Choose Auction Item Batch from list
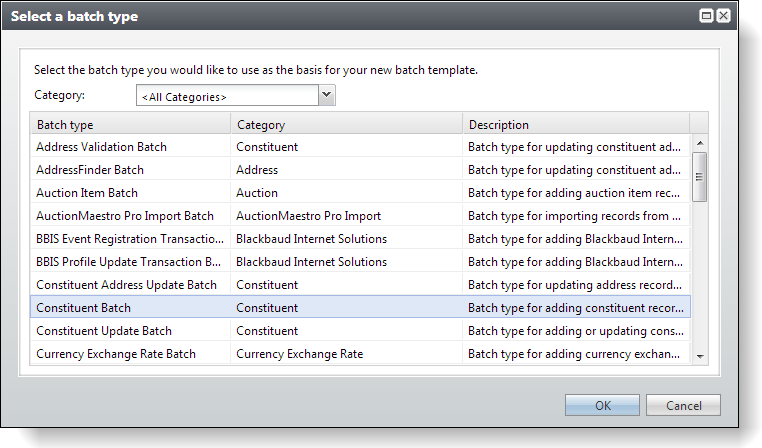 point(360,192)
